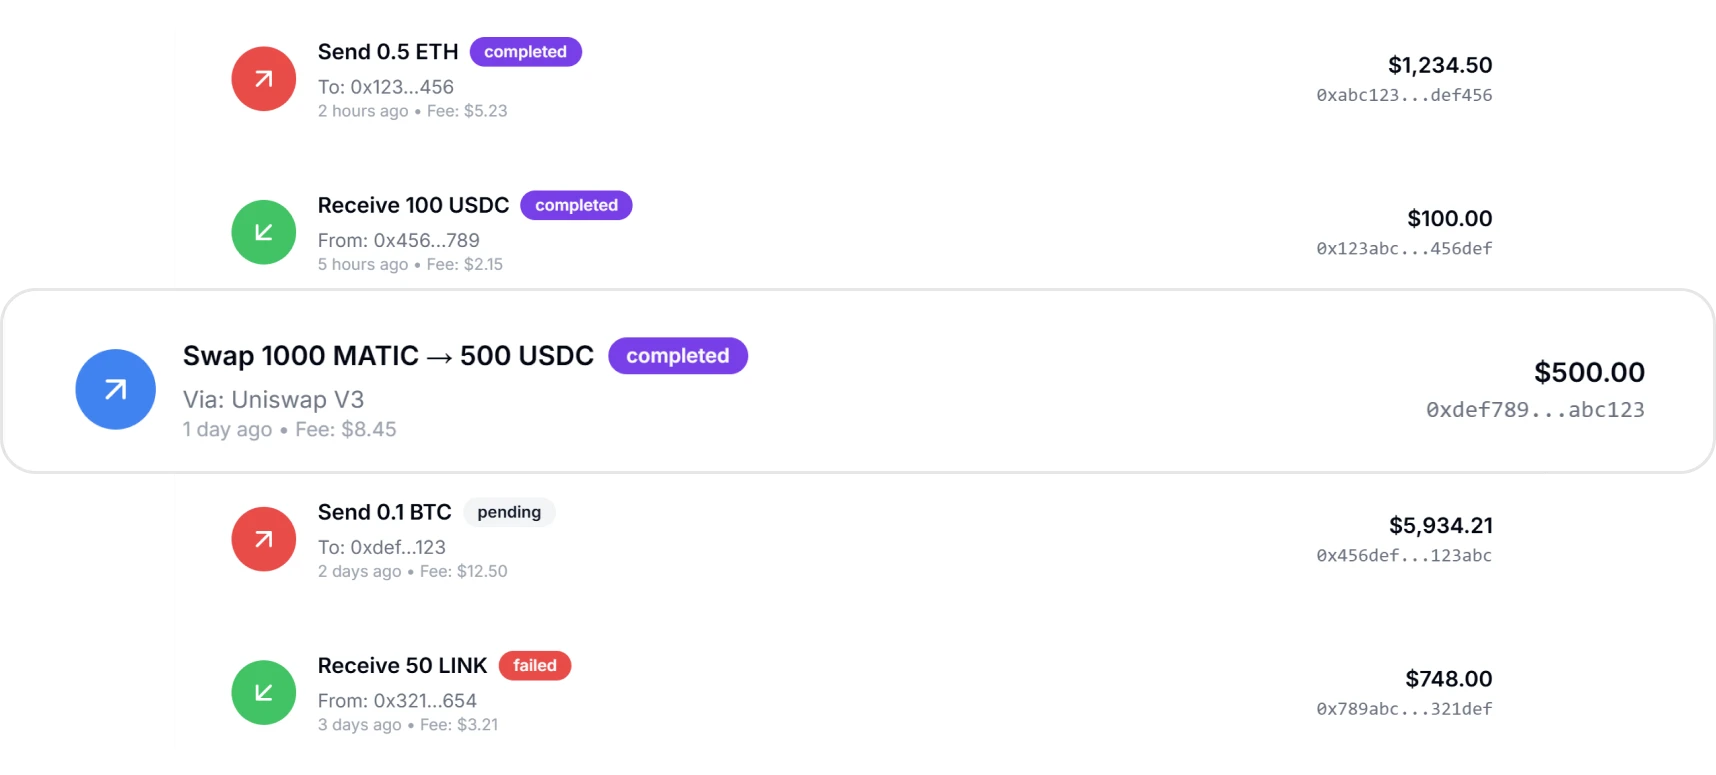Click the green receive icon for 100 USDC
This screenshot has width=1716, height=775.
pos(263,231)
